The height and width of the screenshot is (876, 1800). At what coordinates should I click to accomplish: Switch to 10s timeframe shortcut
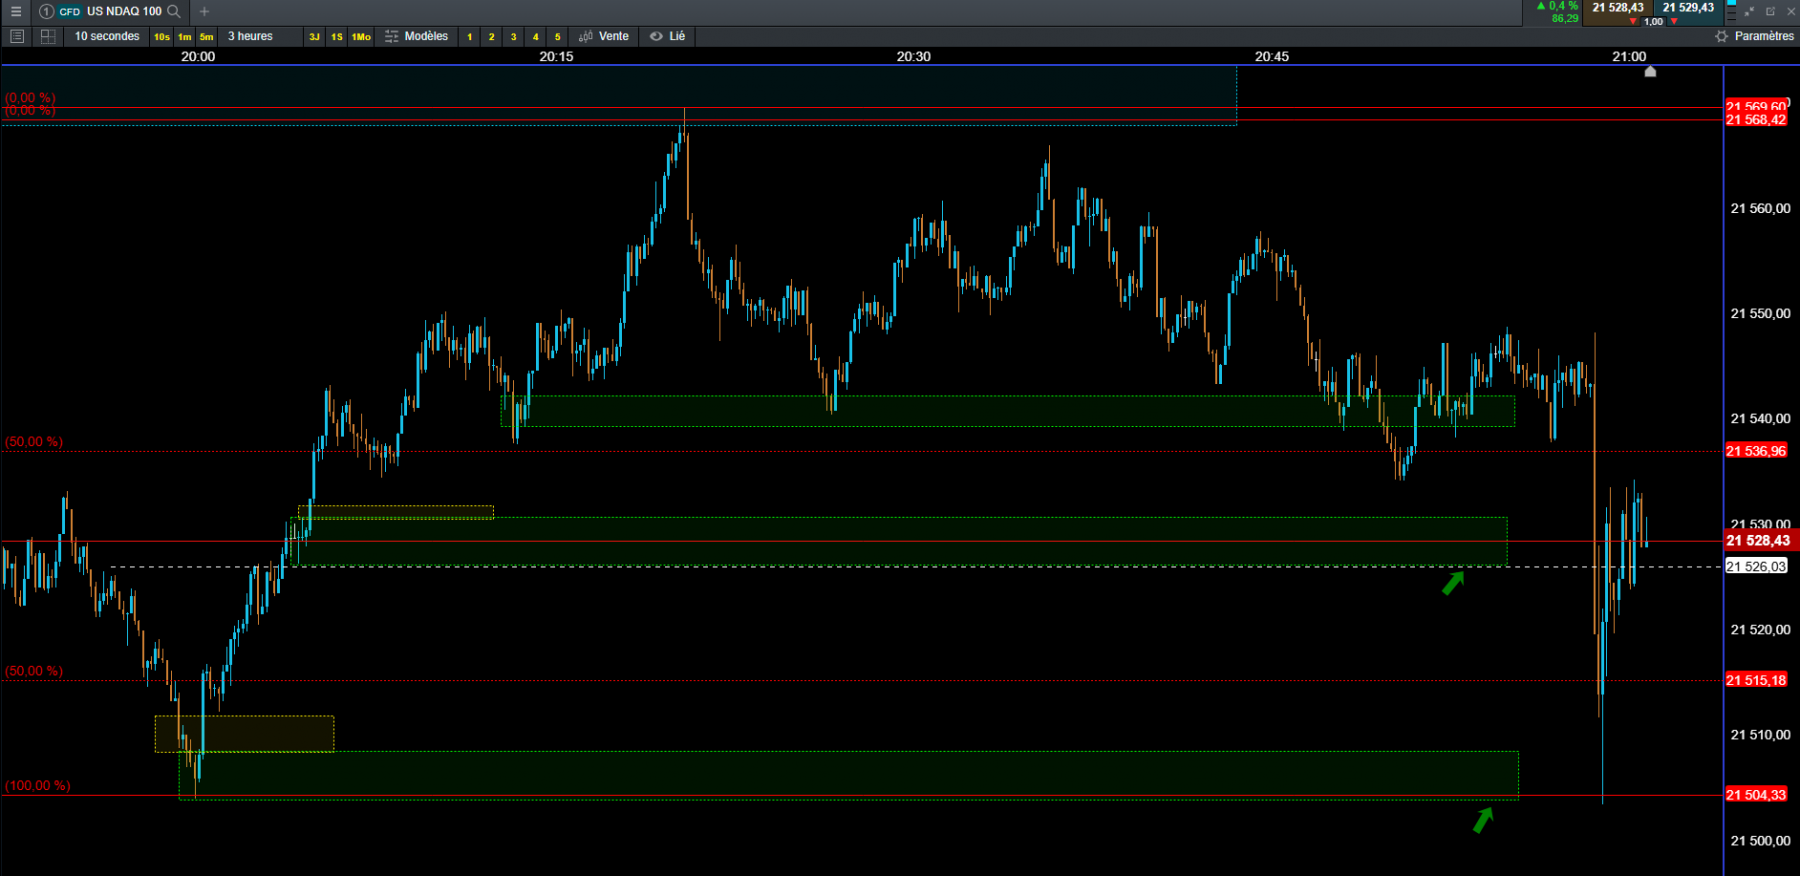[162, 37]
